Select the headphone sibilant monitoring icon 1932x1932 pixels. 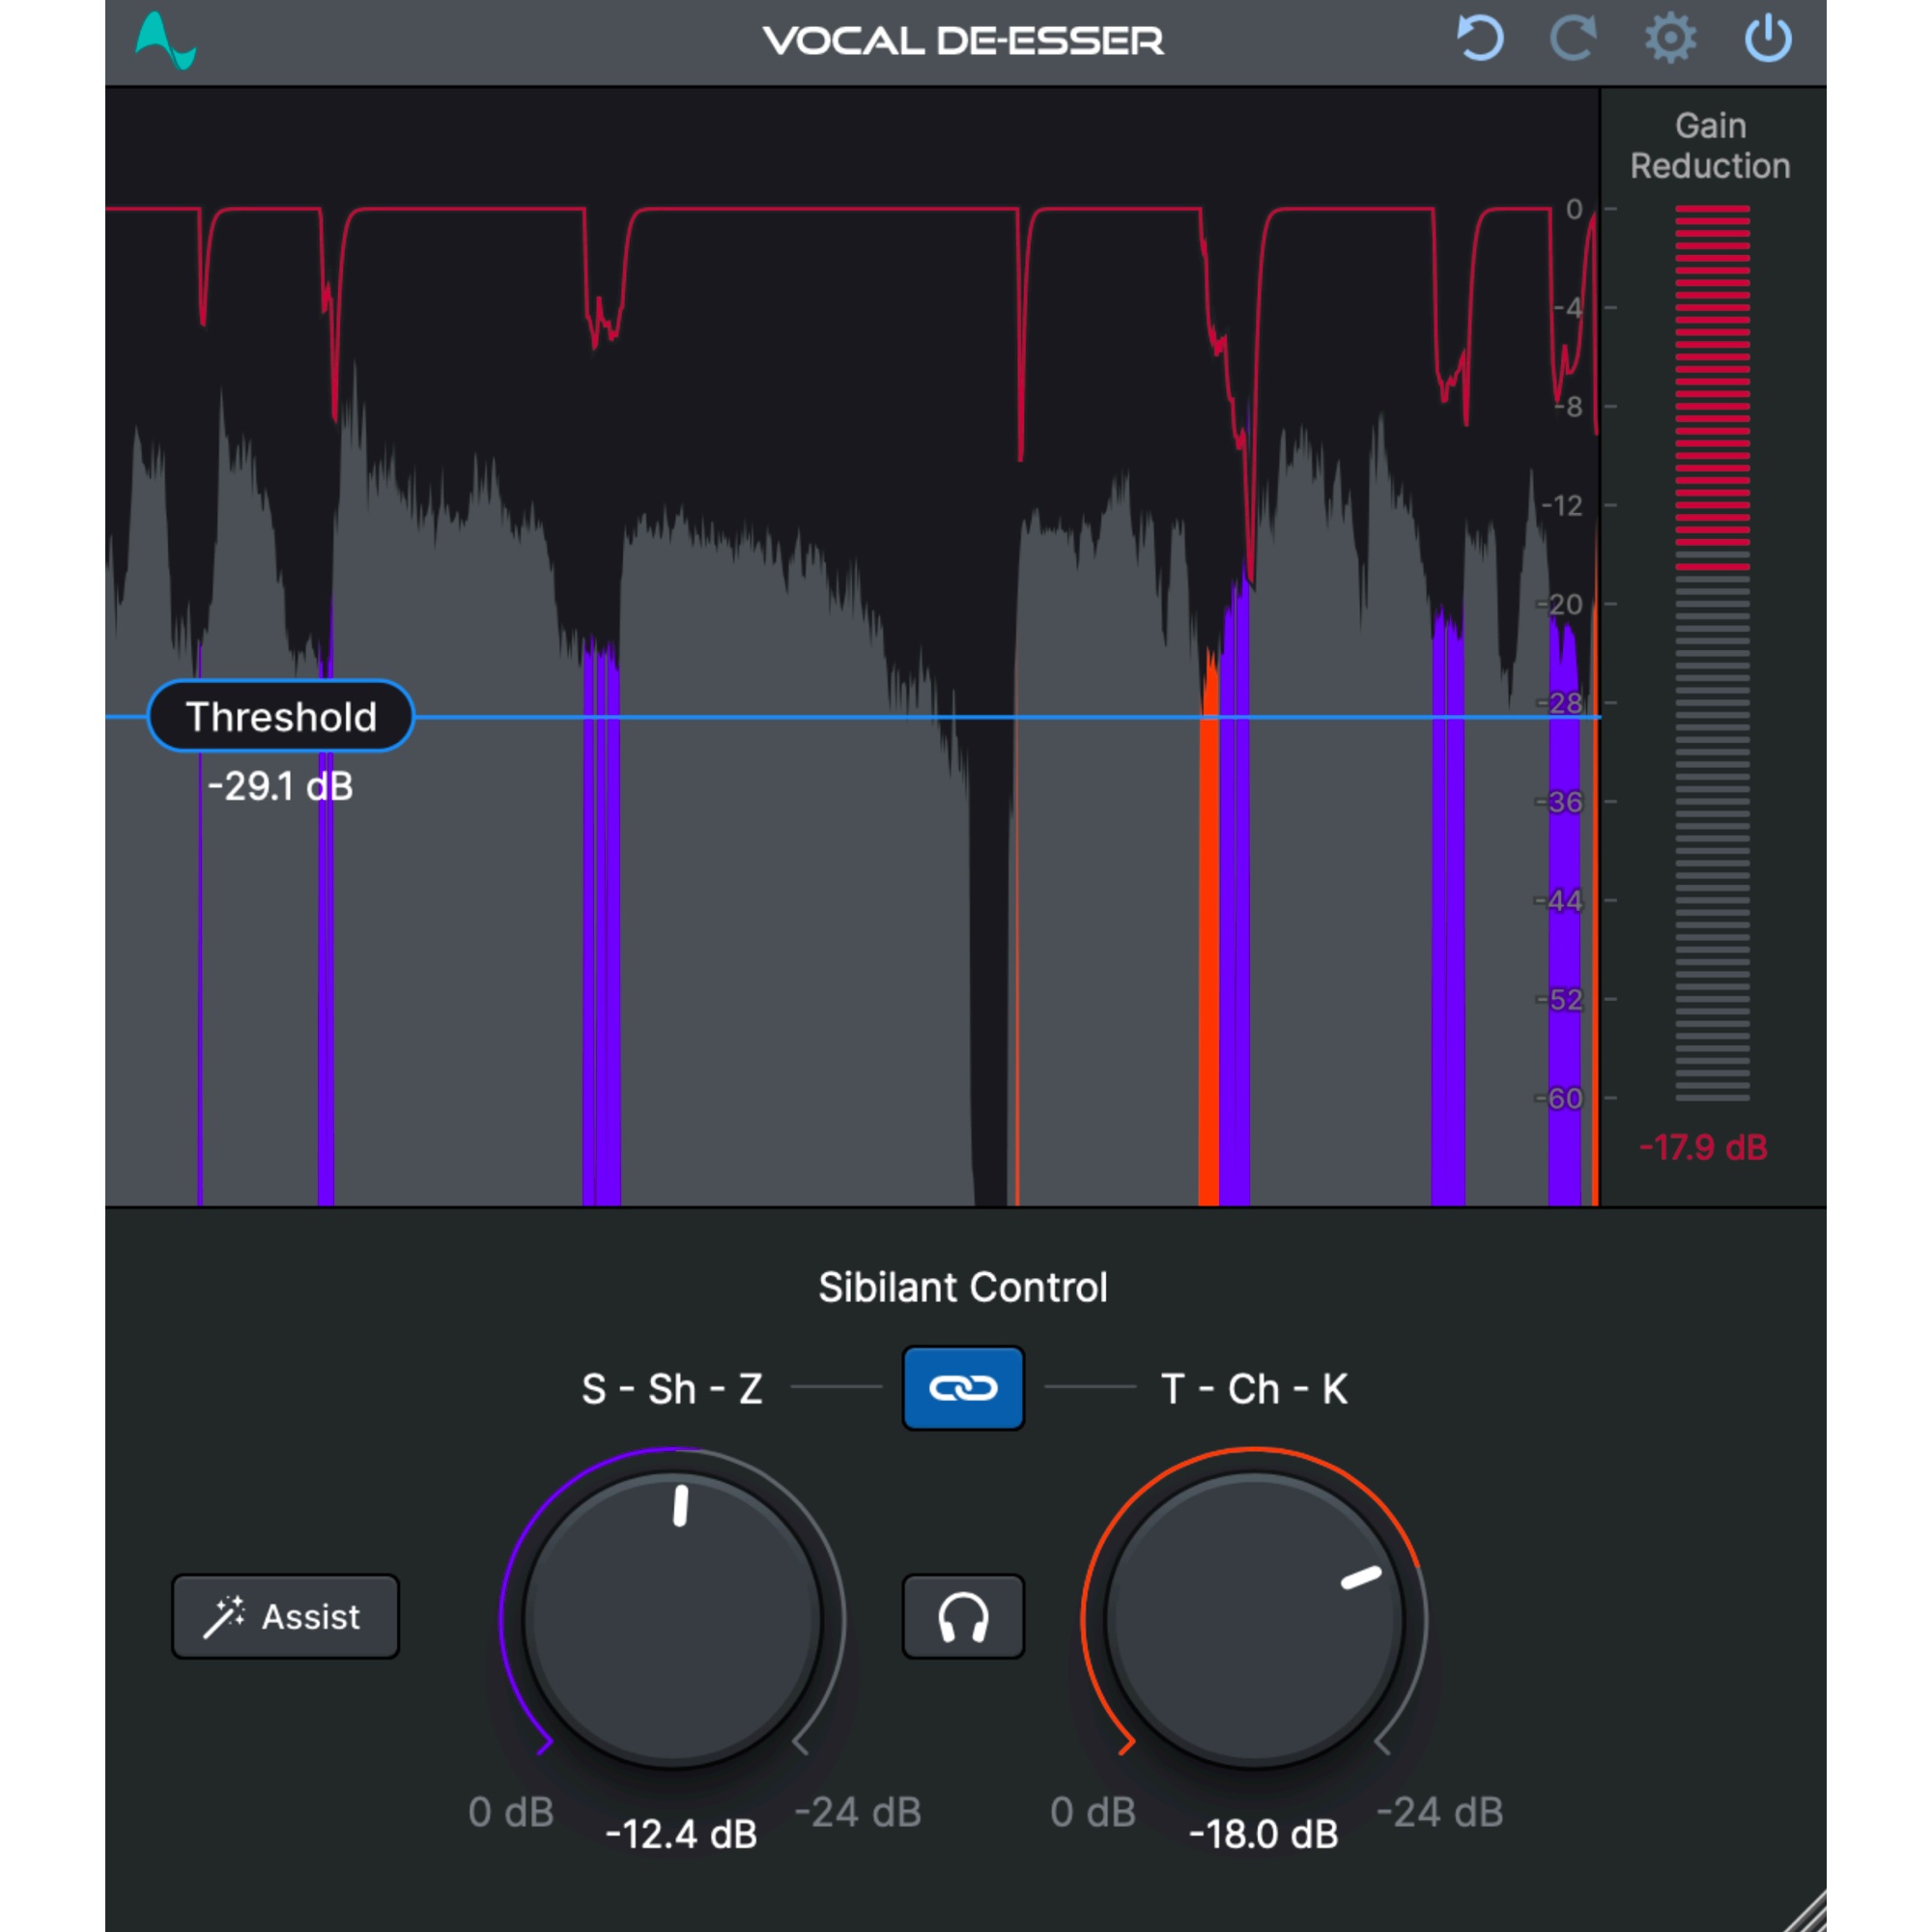(963, 1615)
